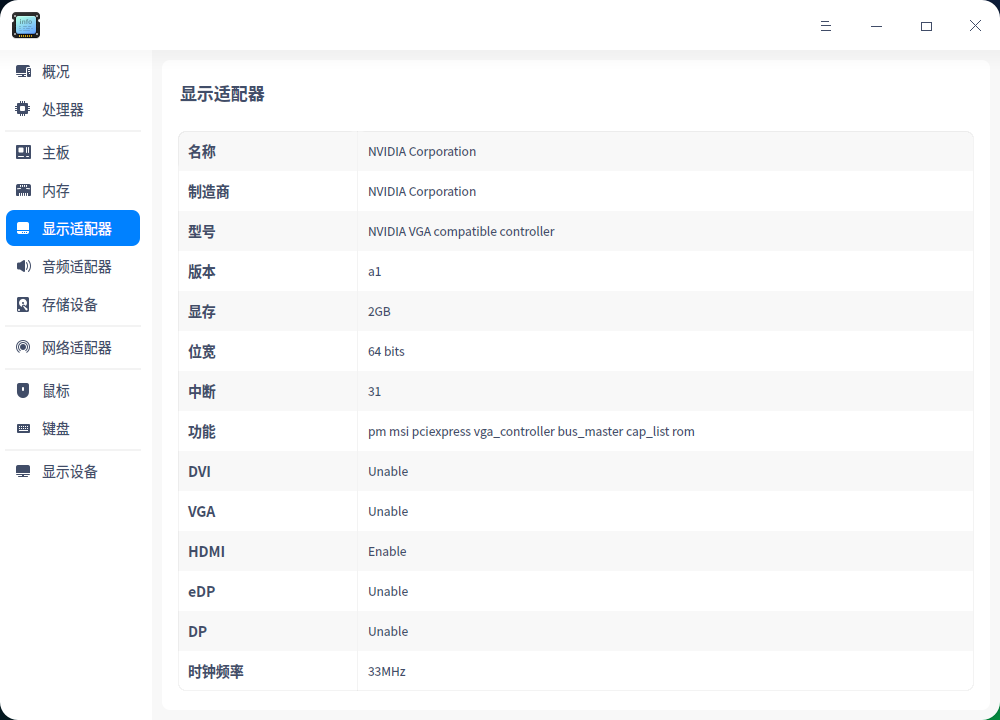Click the 存储设备 disk icon
Image resolution: width=1000 pixels, height=720 pixels.
pyautogui.click(x=24, y=305)
